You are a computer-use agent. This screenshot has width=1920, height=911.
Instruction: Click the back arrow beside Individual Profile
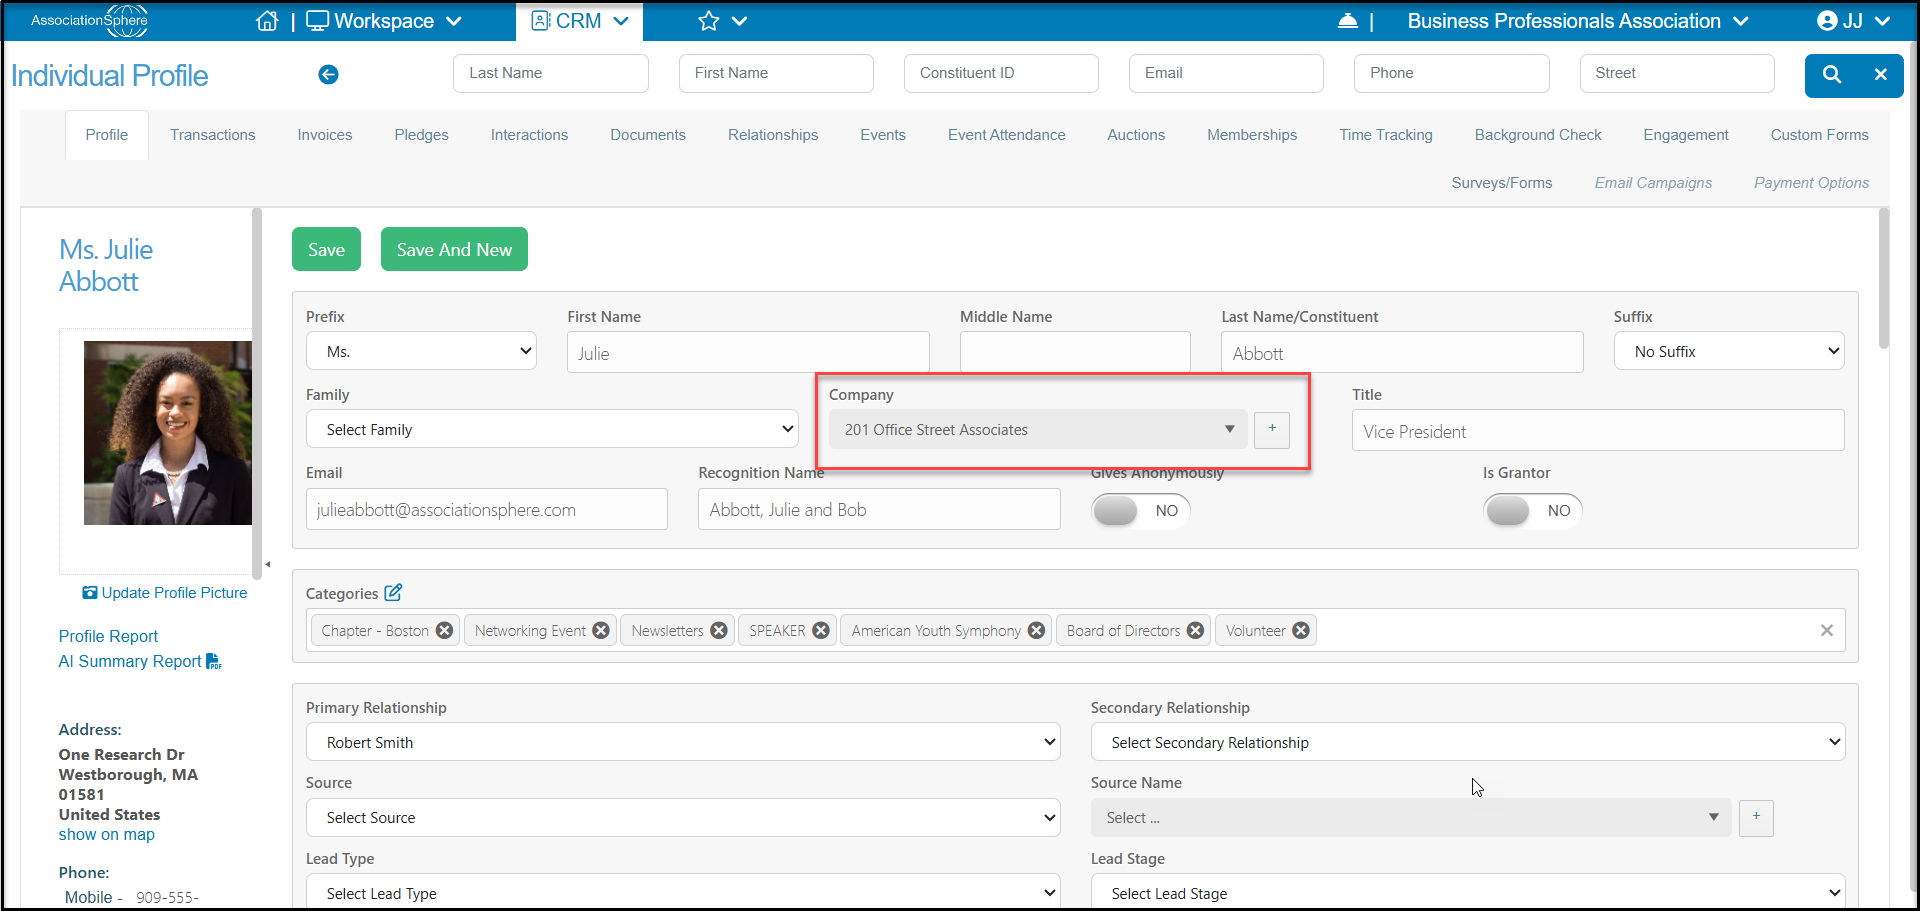click(328, 74)
